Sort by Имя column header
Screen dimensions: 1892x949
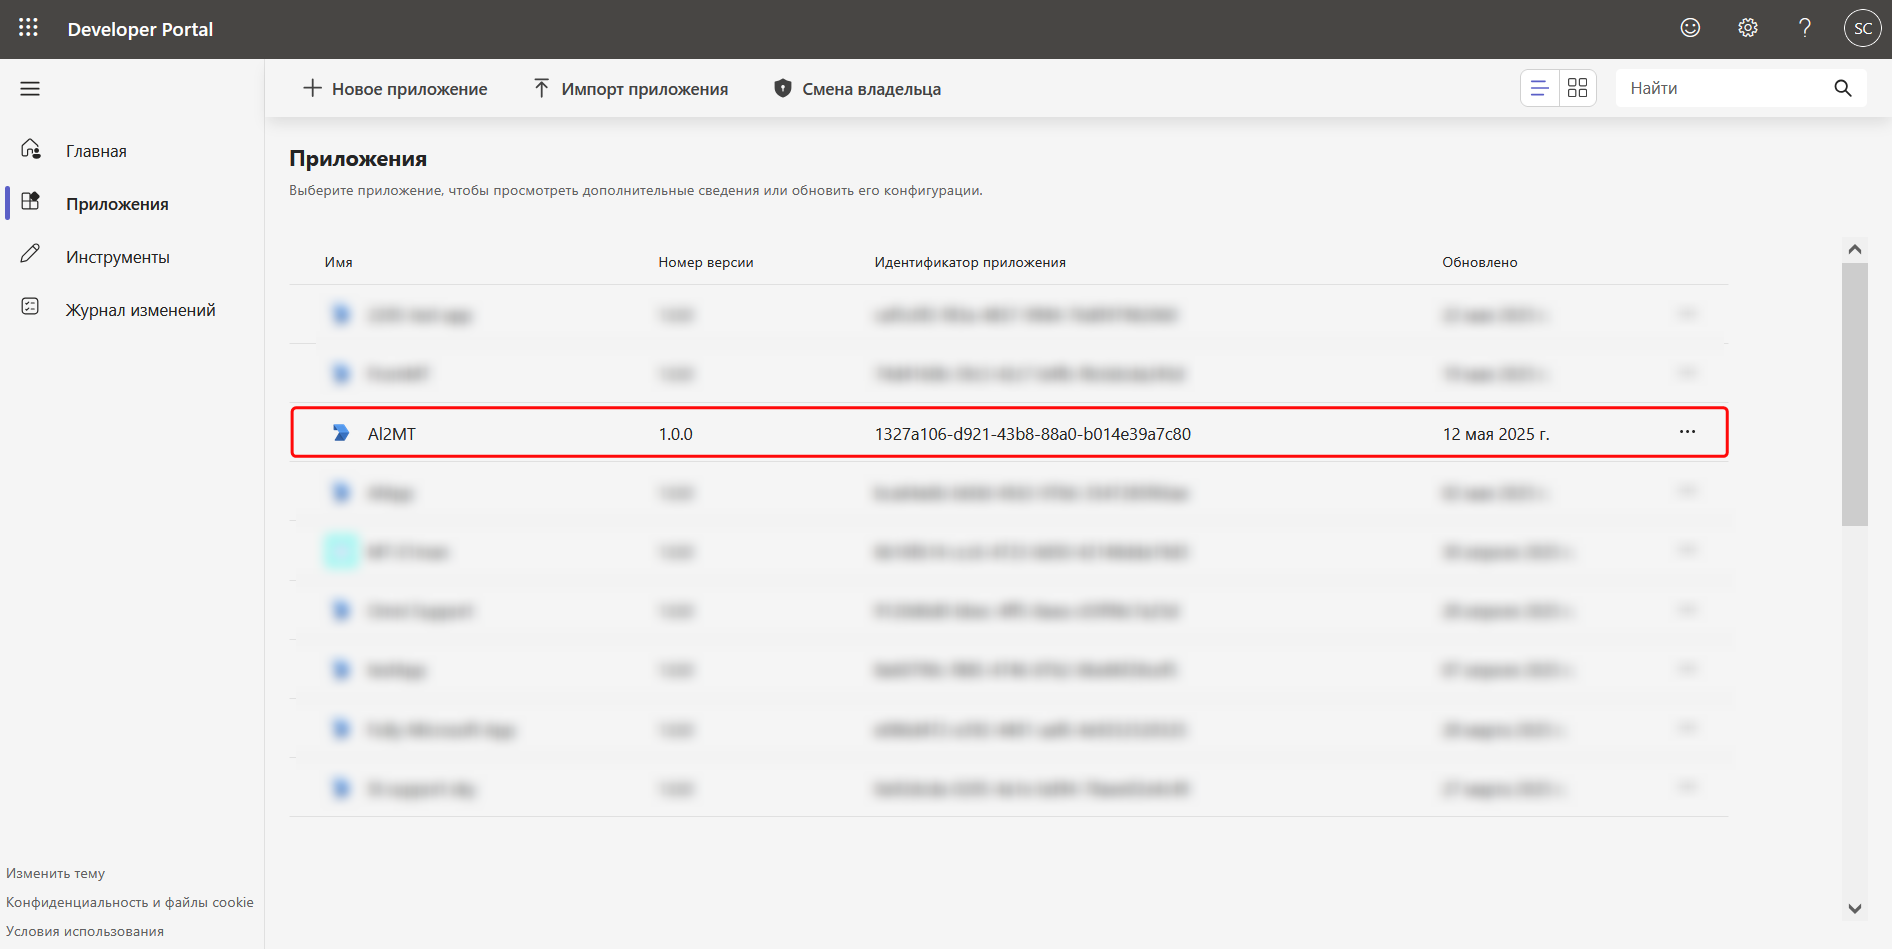338,262
